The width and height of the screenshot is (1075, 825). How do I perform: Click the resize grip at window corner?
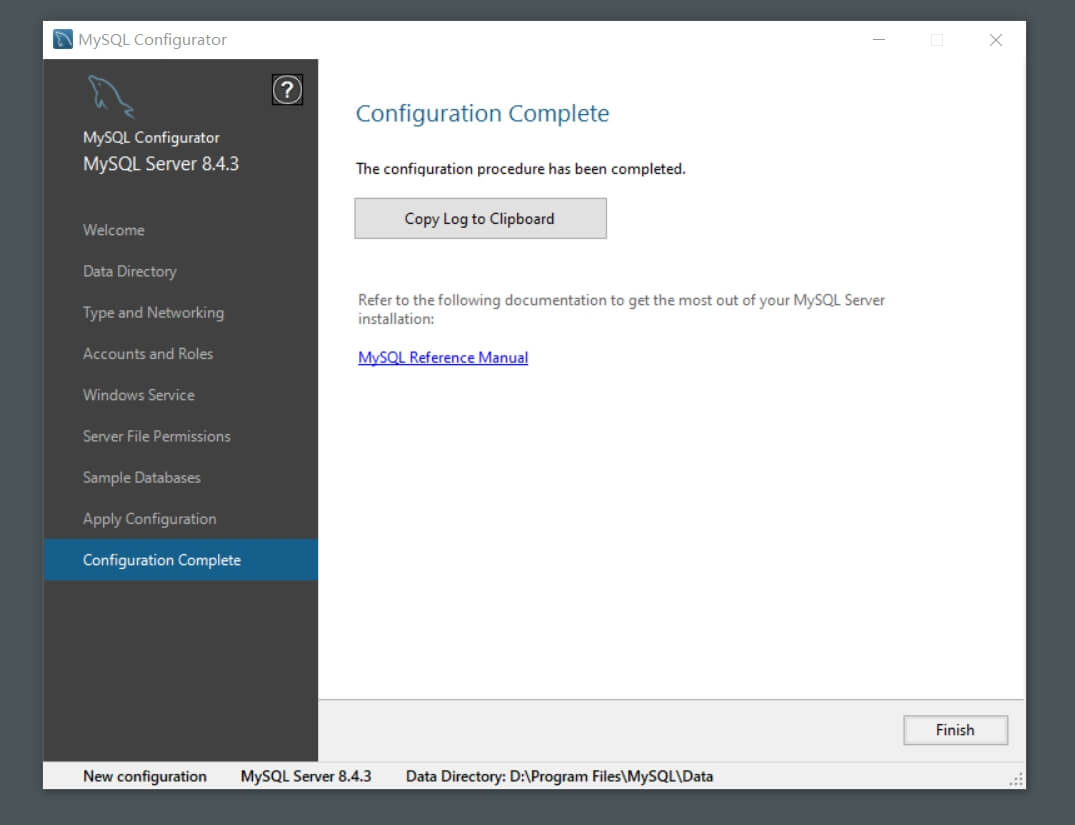click(1016, 780)
